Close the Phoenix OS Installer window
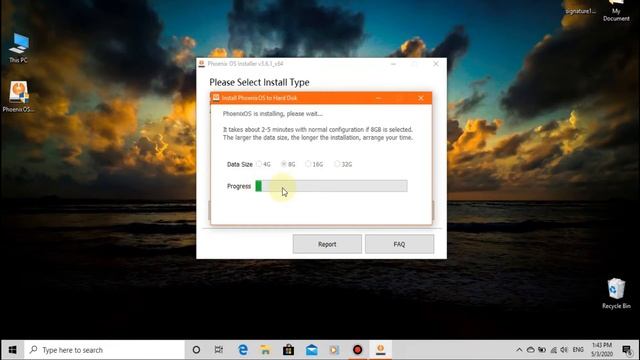Image resolution: width=640 pixels, height=360 pixels. click(436, 64)
